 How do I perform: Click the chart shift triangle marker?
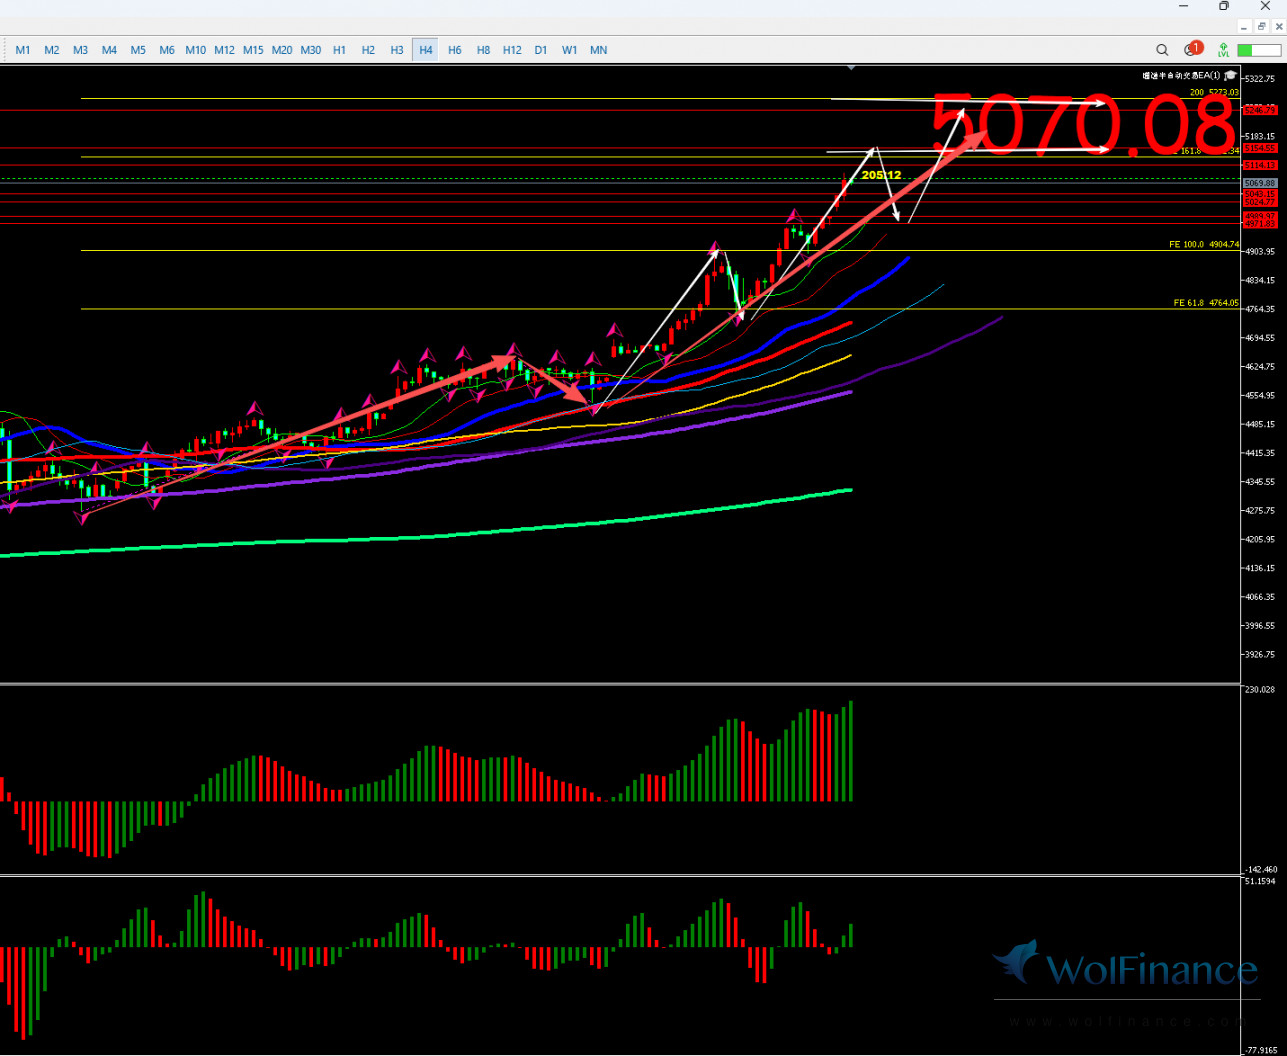851,68
